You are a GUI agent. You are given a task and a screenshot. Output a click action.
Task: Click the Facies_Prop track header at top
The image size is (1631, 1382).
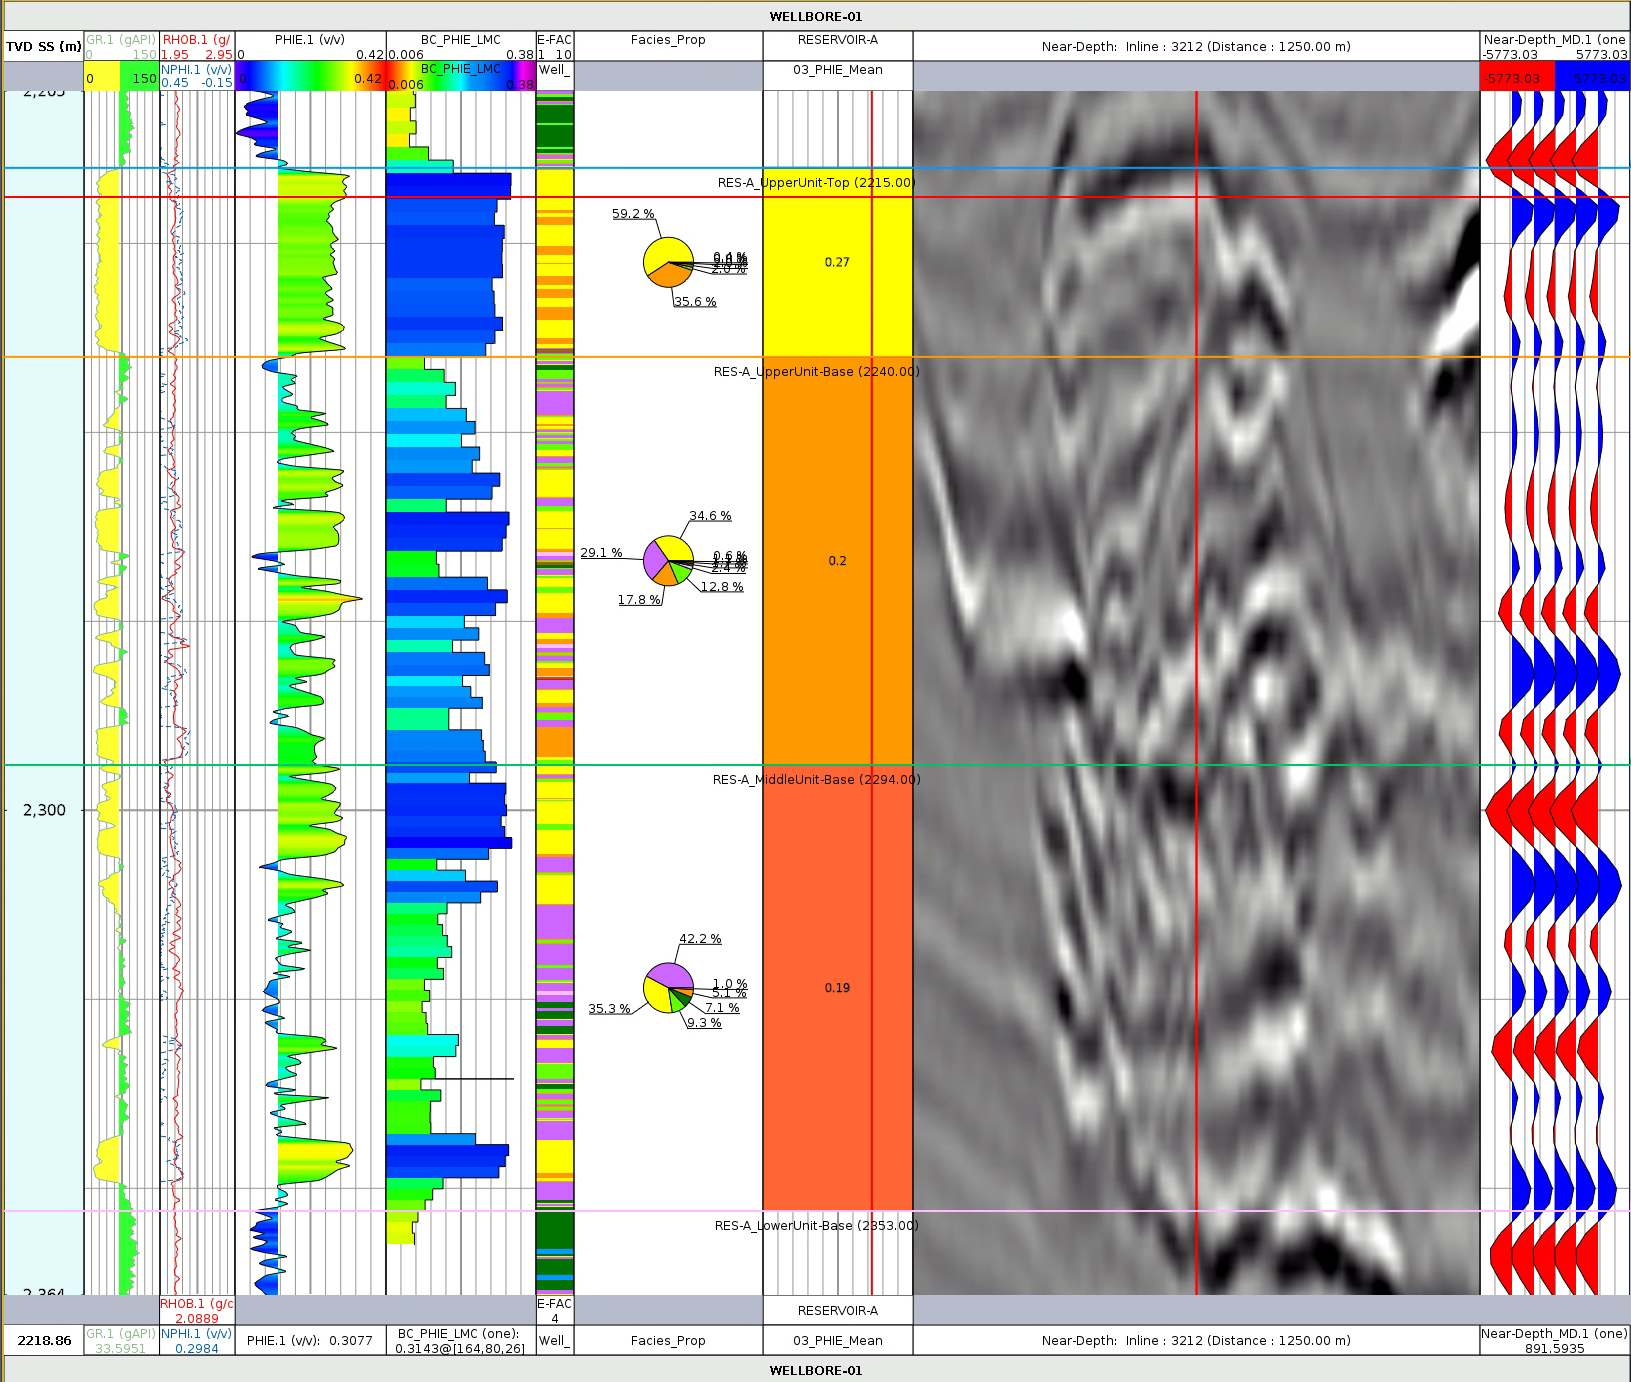click(668, 40)
